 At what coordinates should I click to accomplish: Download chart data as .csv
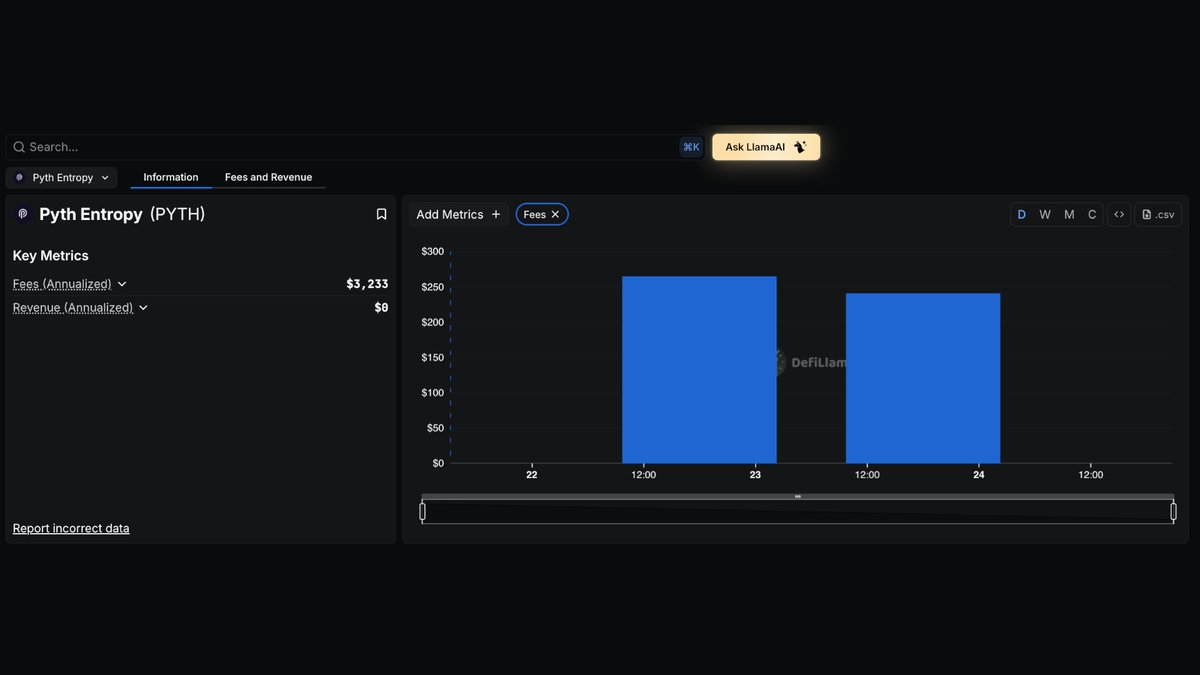tap(1158, 214)
